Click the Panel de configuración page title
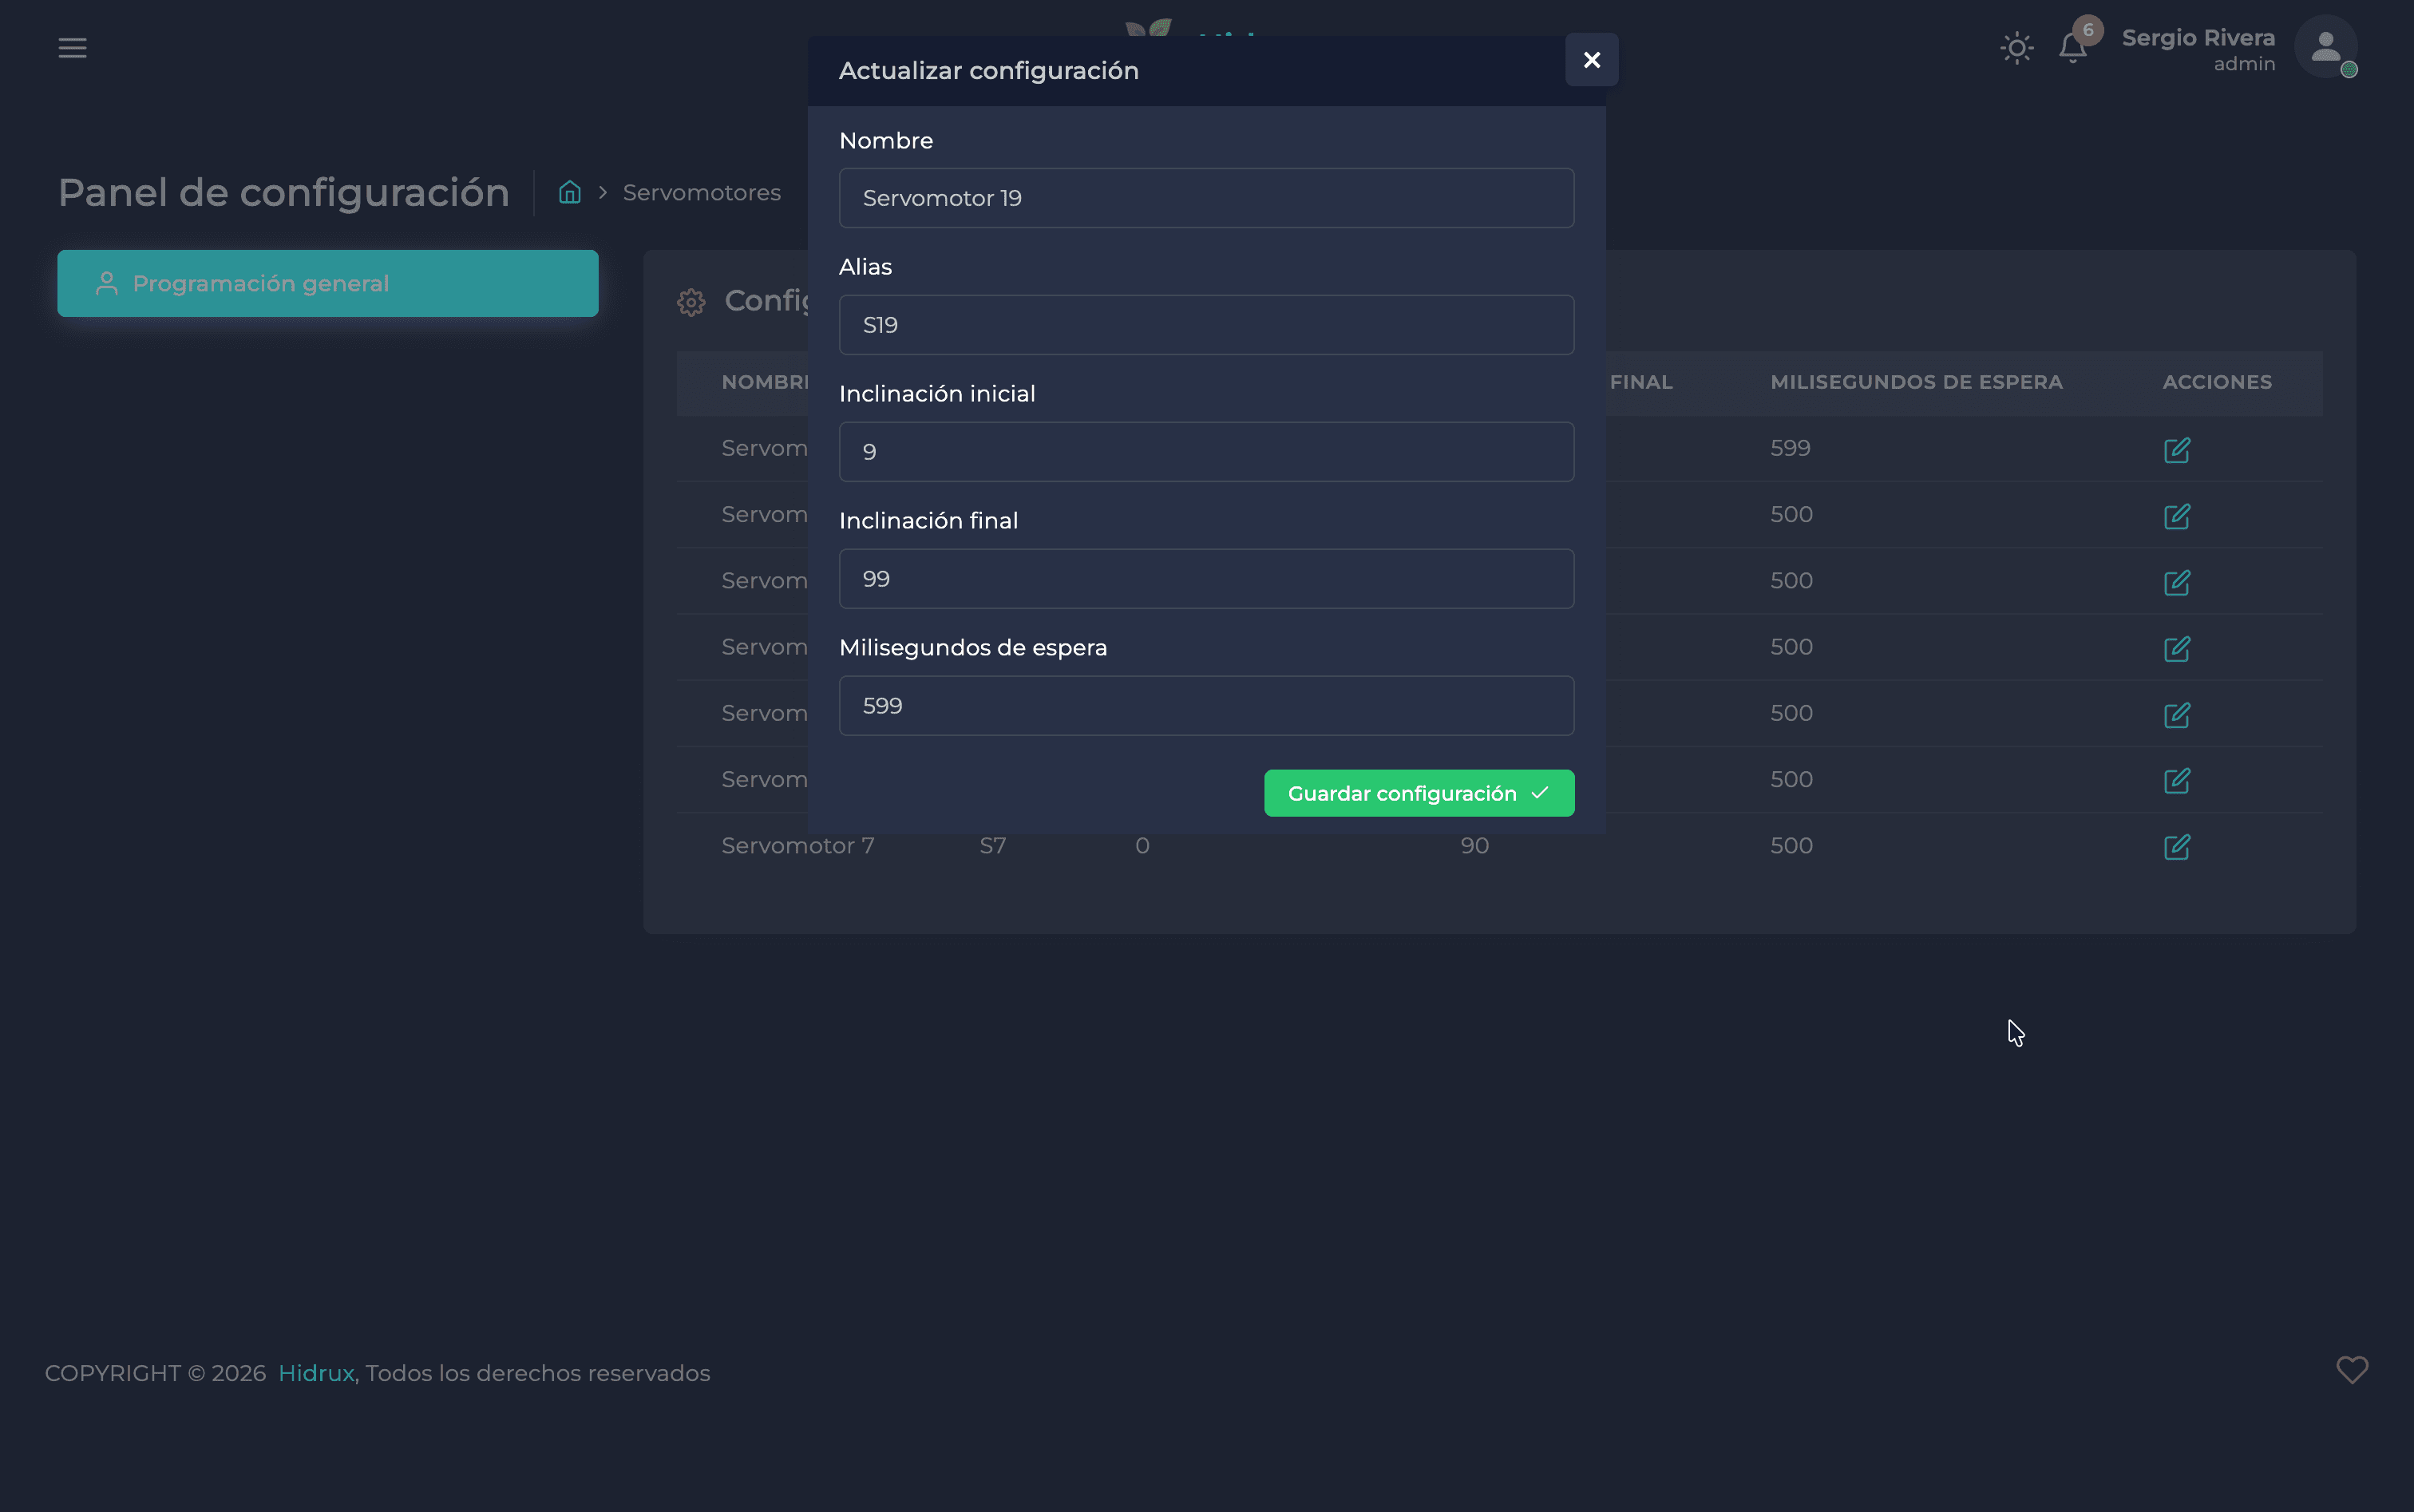Screen dimensions: 2414x1512 click(x=284, y=192)
